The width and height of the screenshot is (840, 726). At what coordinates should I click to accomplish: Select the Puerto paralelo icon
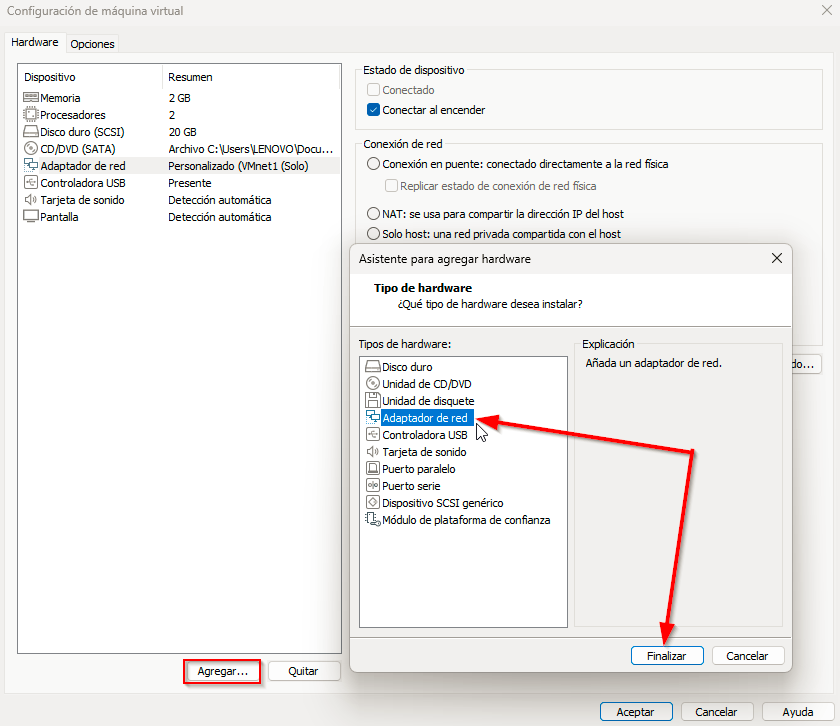(x=373, y=469)
